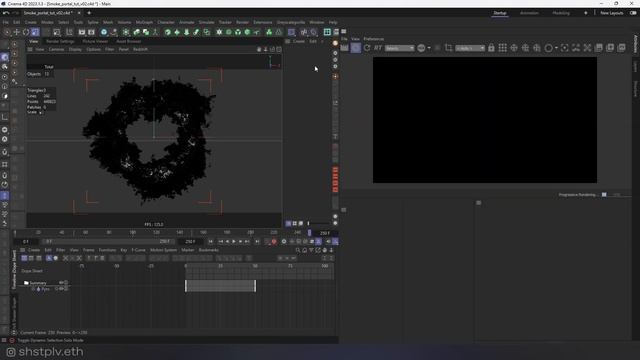This screenshot has height=360, width=640.
Task: Open the Simulate menu
Action: [207, 22]
